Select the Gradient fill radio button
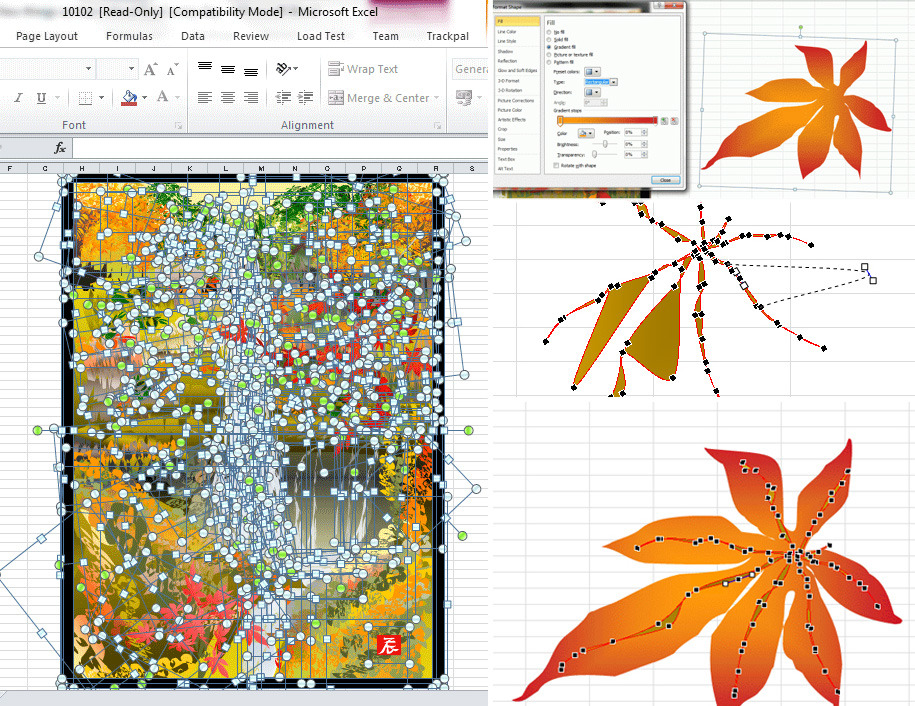 547,47
